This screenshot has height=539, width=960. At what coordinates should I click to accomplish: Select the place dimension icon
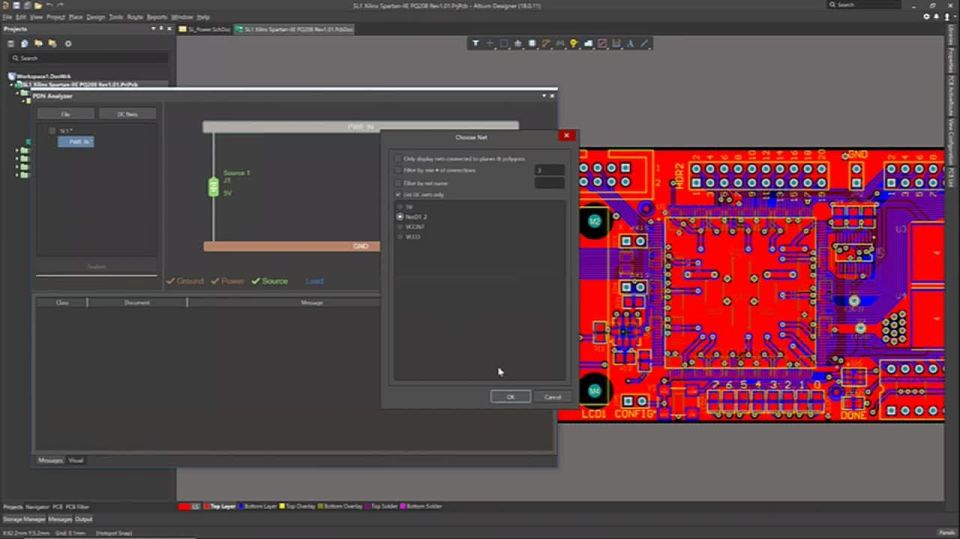click(617, 43)
